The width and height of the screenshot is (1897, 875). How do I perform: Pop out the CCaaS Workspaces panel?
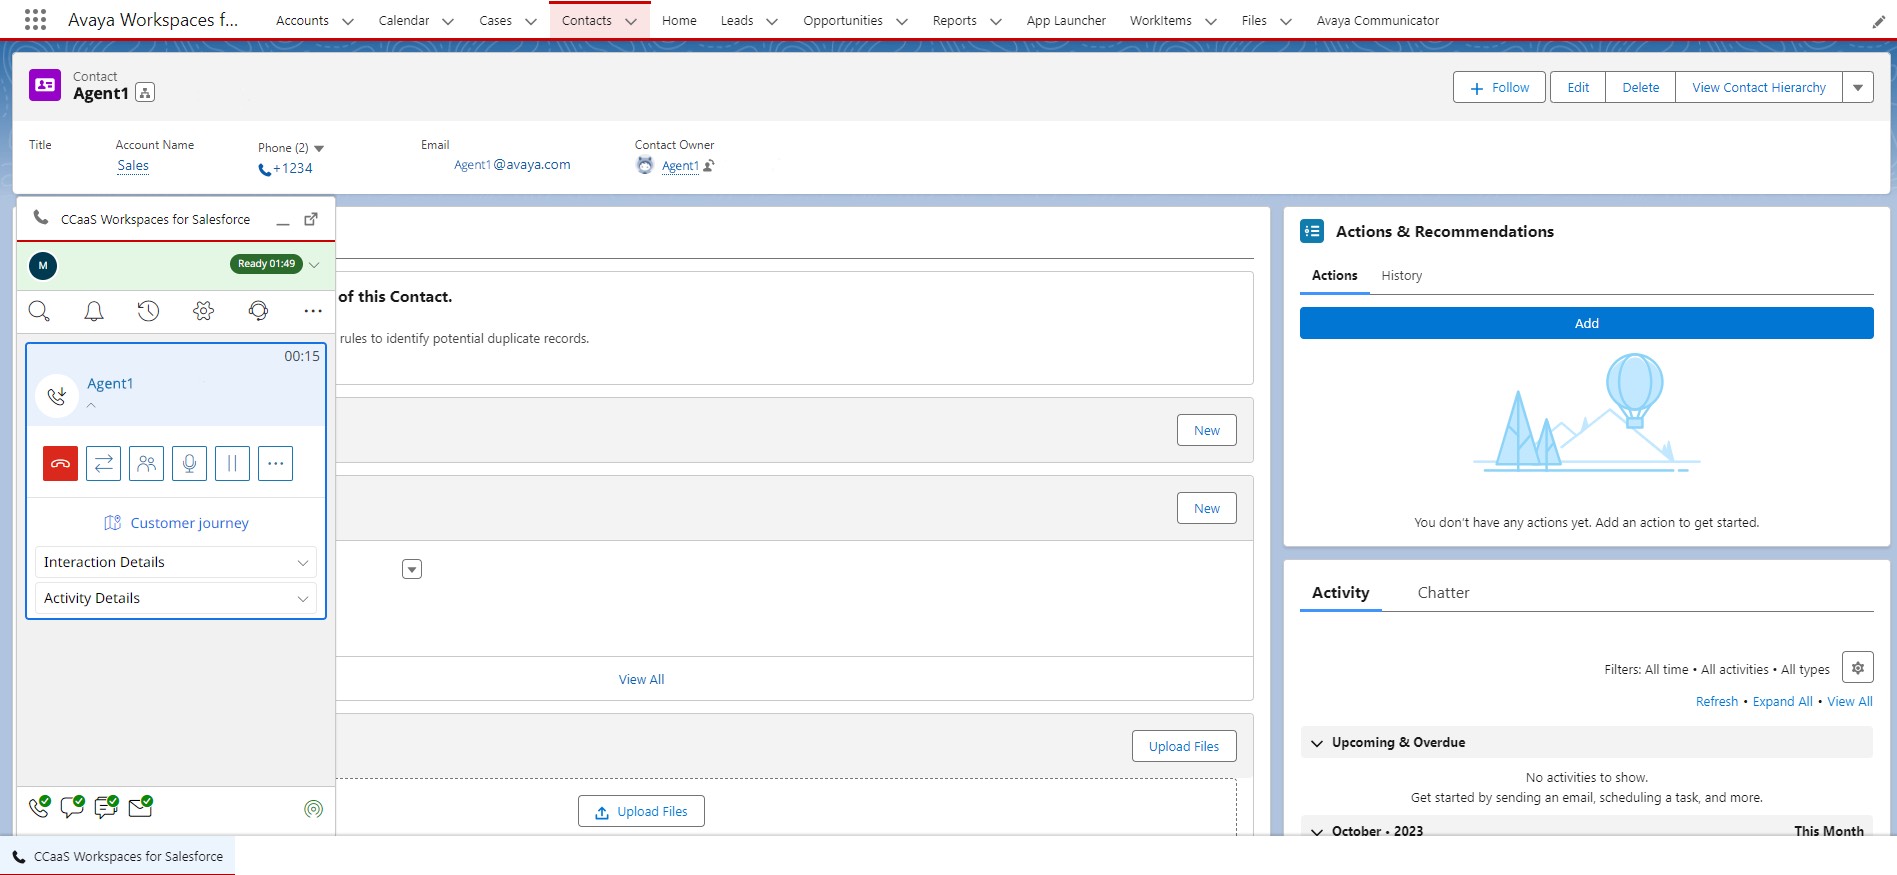311,219
